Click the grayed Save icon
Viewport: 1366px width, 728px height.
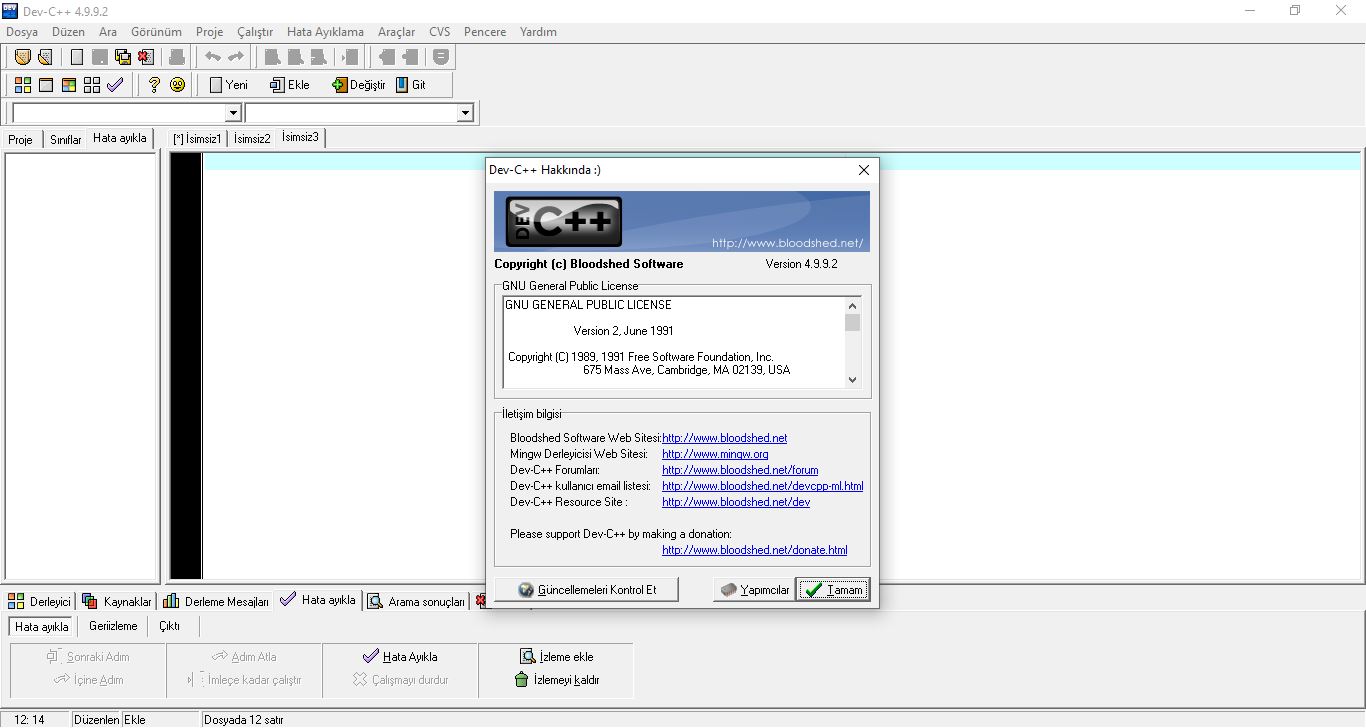point(100,57)
